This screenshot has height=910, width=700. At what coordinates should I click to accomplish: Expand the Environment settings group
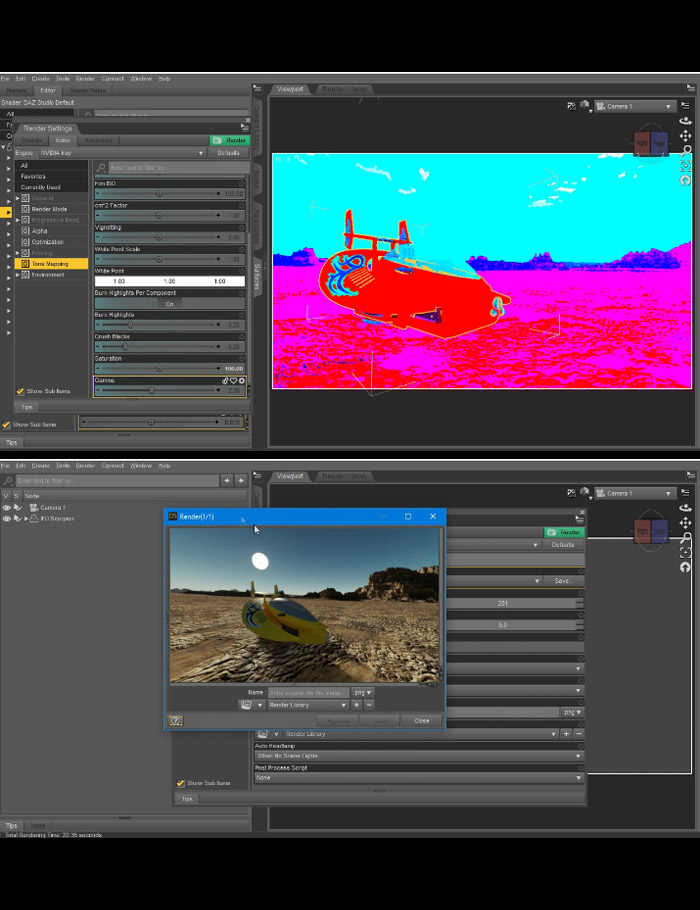[17, 275]
